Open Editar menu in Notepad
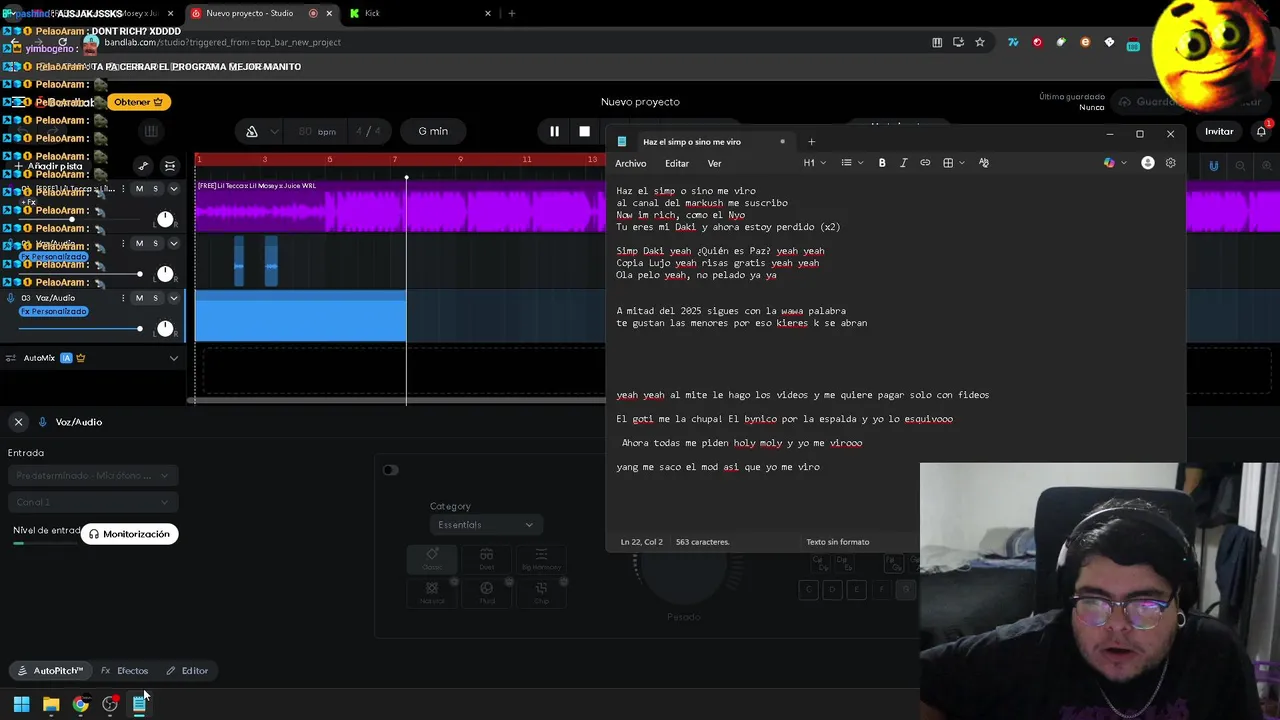The width and height of the screenshot is (1280, 720). point(677,163)
